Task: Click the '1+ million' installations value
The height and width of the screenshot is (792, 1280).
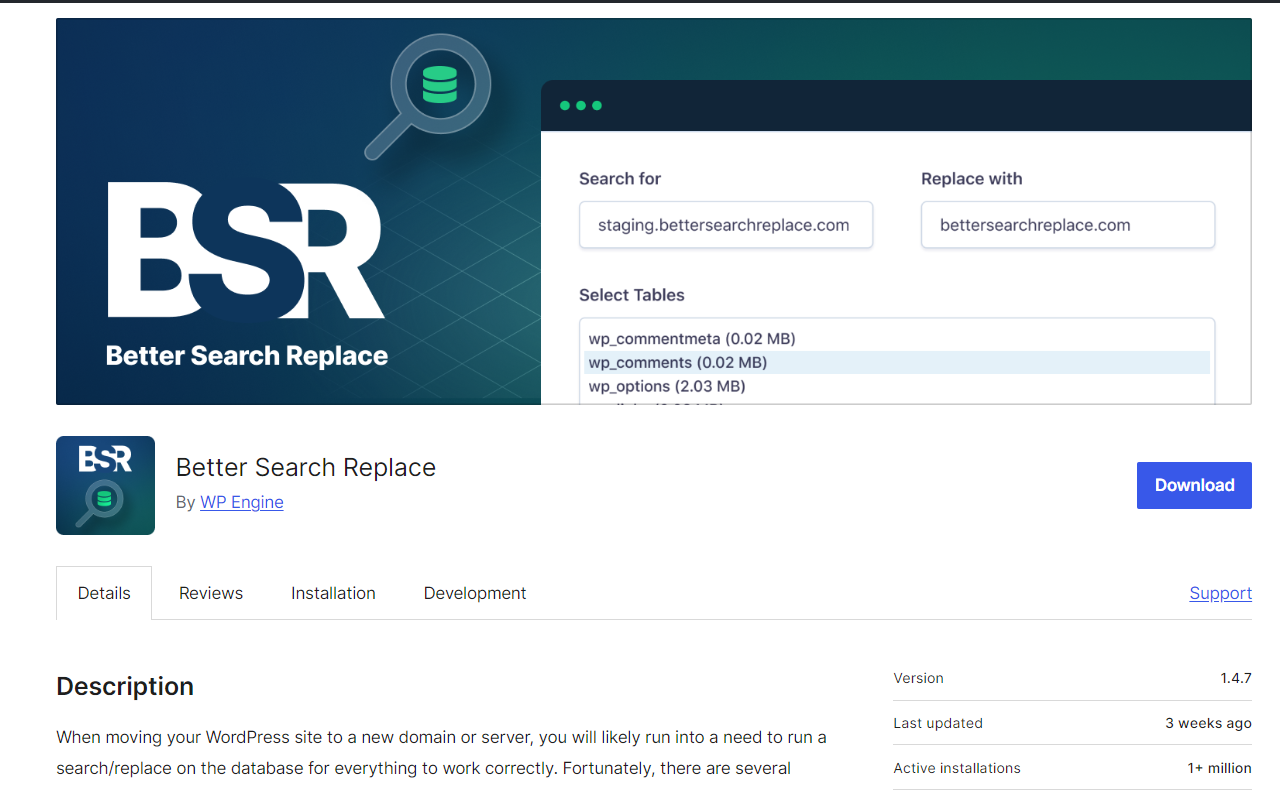Action: pos(1219,768)
